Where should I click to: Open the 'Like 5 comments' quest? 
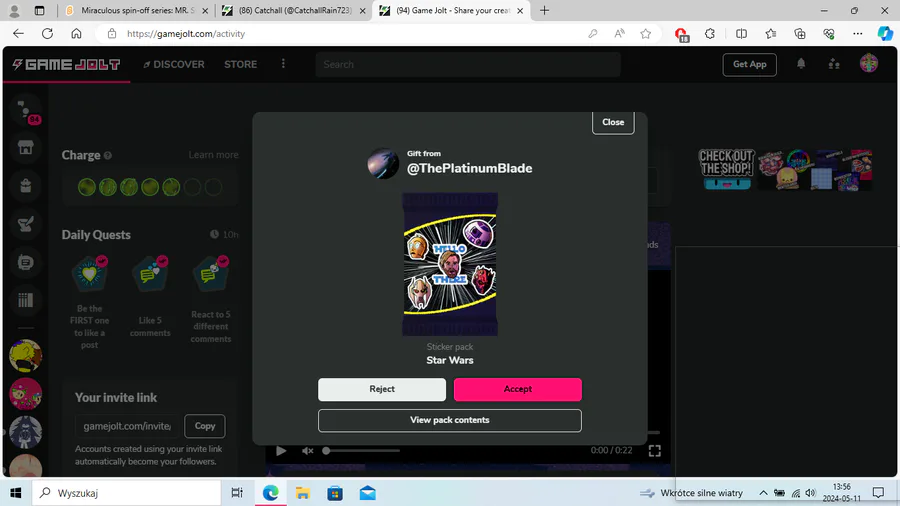[150, 297]
